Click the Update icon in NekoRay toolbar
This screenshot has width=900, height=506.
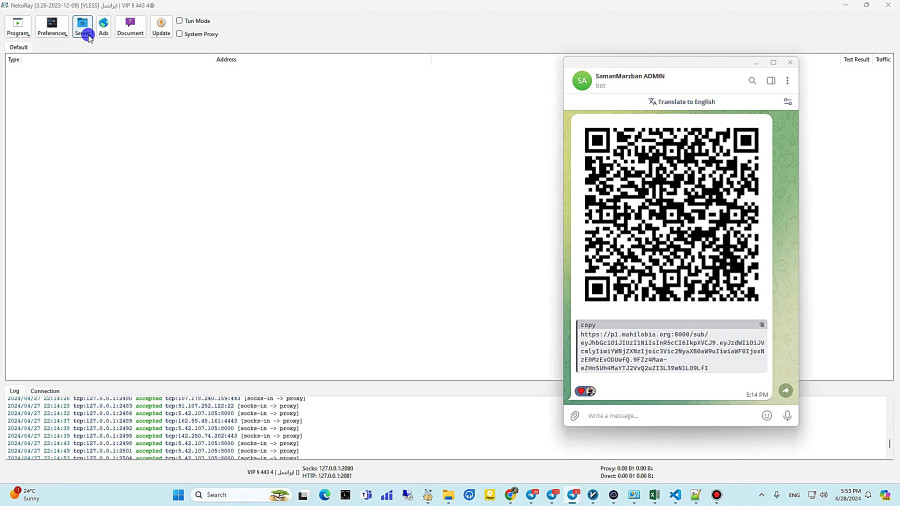point(161,26)
